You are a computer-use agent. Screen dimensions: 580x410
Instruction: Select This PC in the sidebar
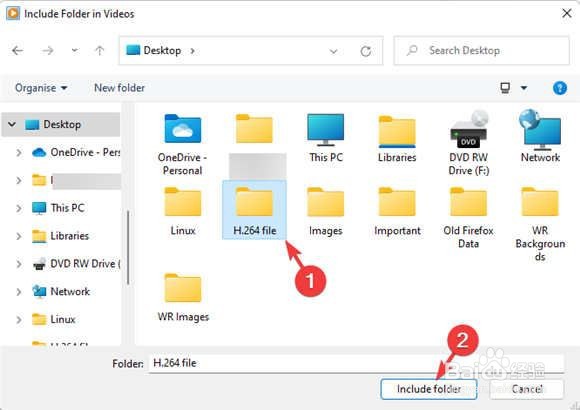[58, 208]
